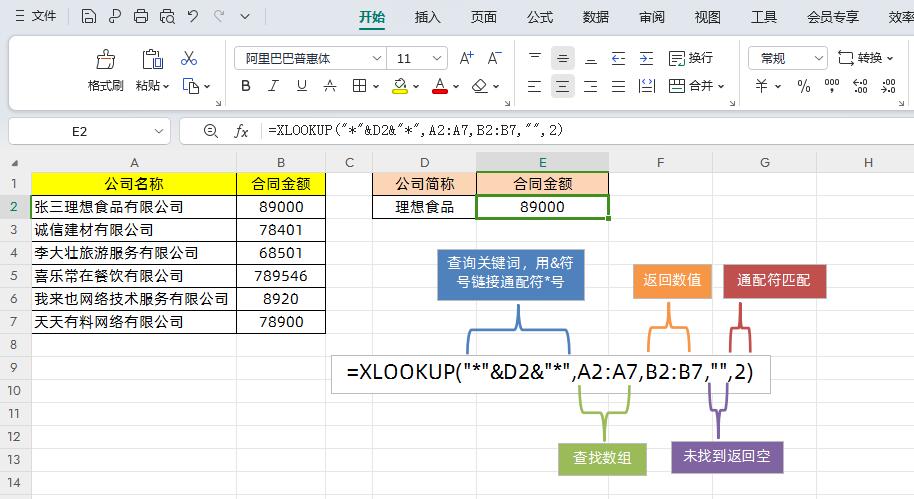This screenshot has width=914, height=499.
Task: Toggle horizontal center alignment
Action: tap(563, 86)
